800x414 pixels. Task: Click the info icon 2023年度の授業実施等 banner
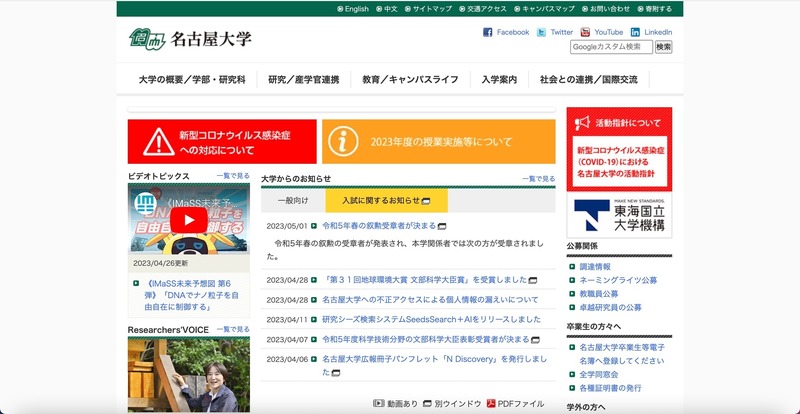point(438,142)
